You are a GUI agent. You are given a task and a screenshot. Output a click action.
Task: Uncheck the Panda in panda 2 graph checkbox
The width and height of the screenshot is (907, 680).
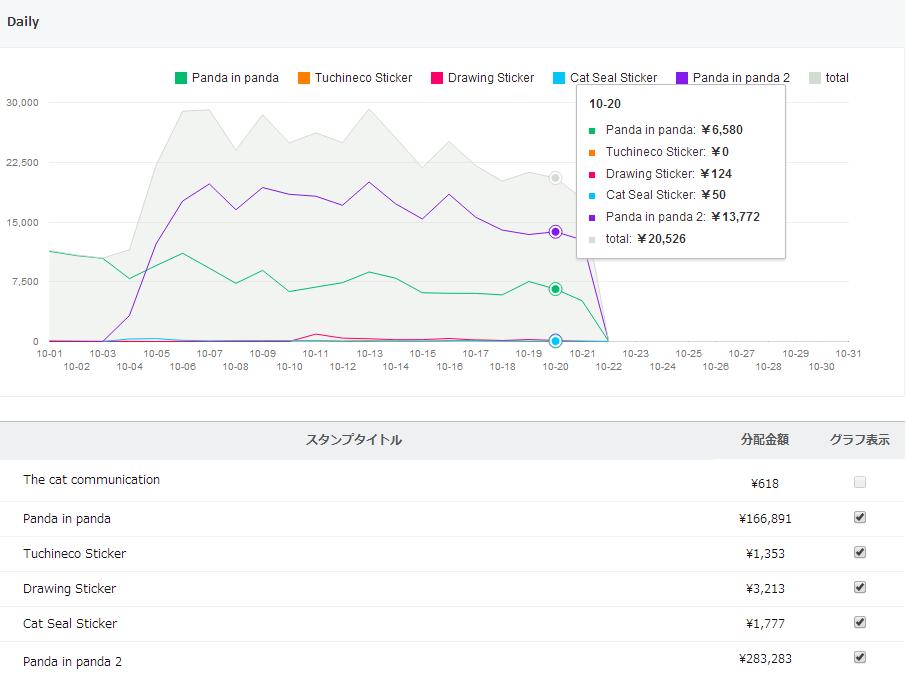point(860,657)
